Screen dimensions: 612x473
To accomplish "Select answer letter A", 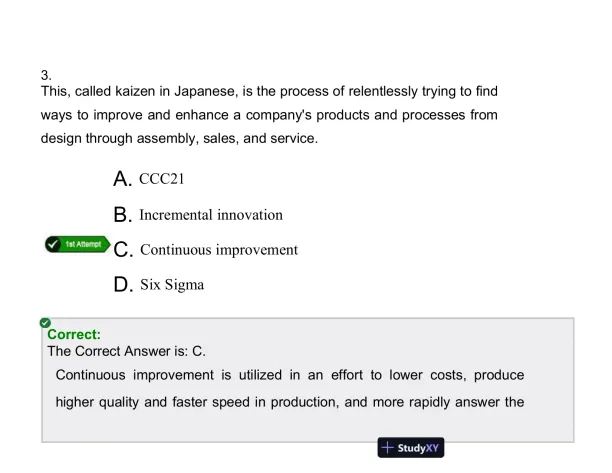I will (123, 180).
